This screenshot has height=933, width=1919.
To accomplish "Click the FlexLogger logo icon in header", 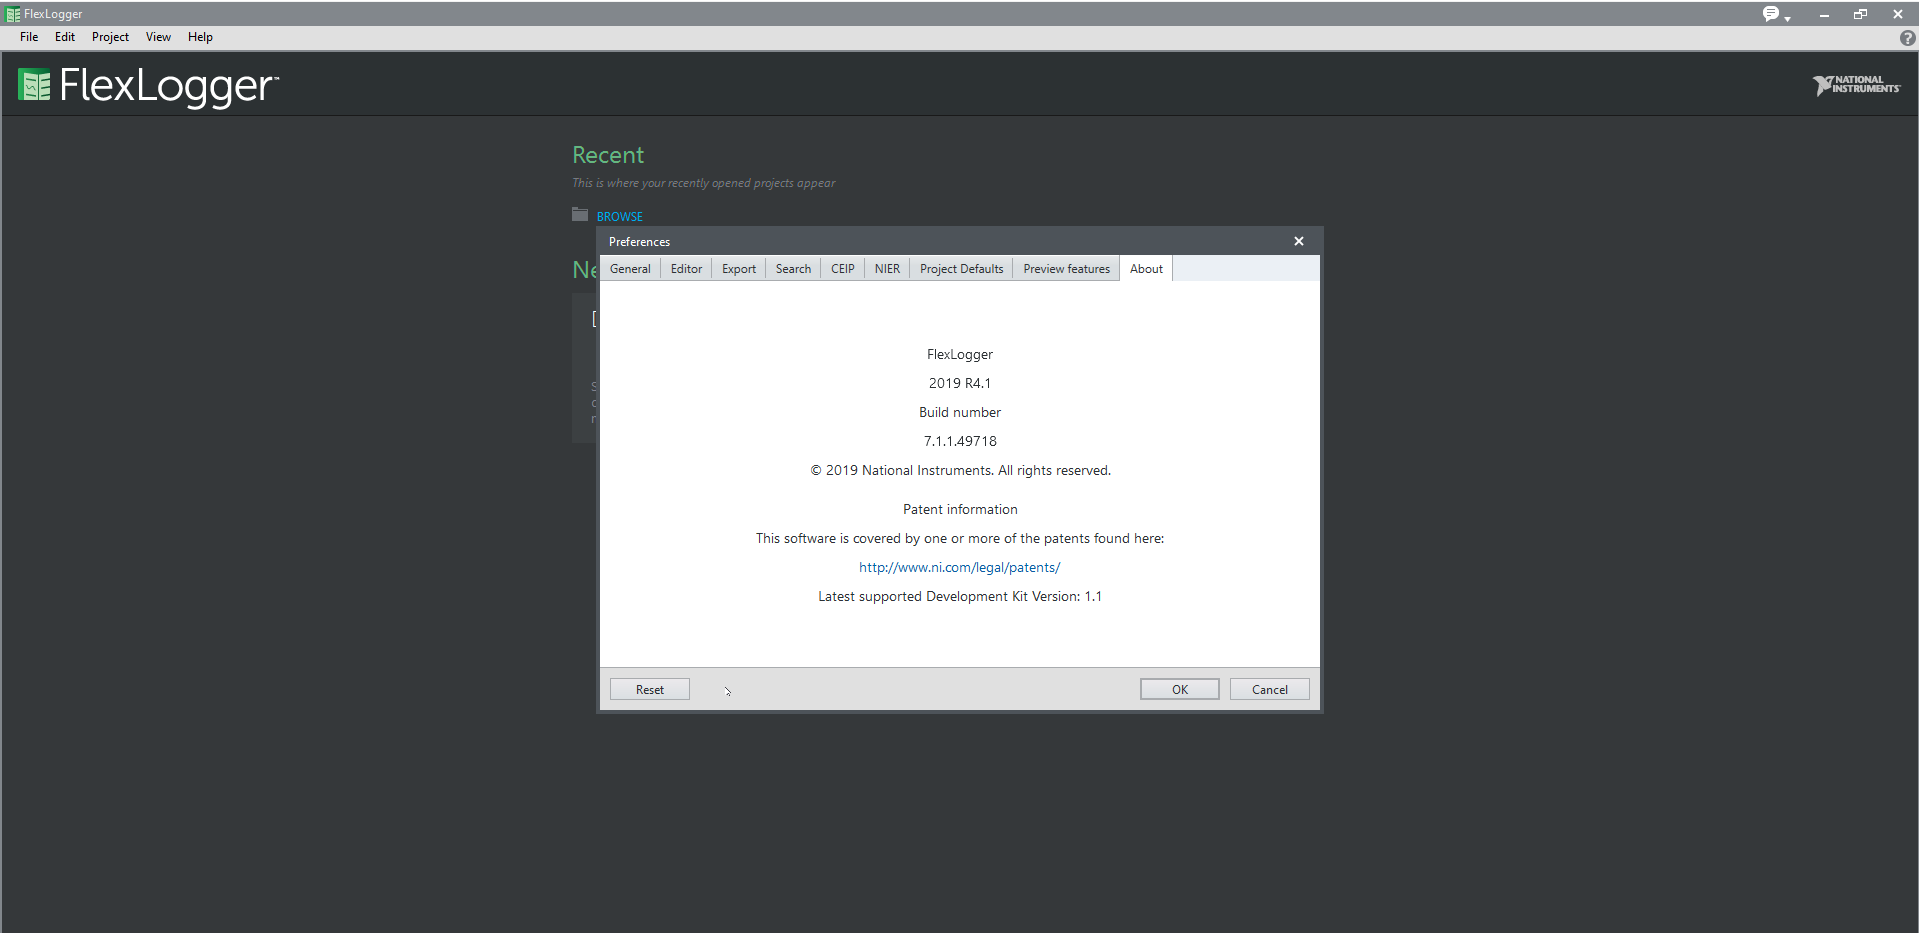I will [34, 85].
